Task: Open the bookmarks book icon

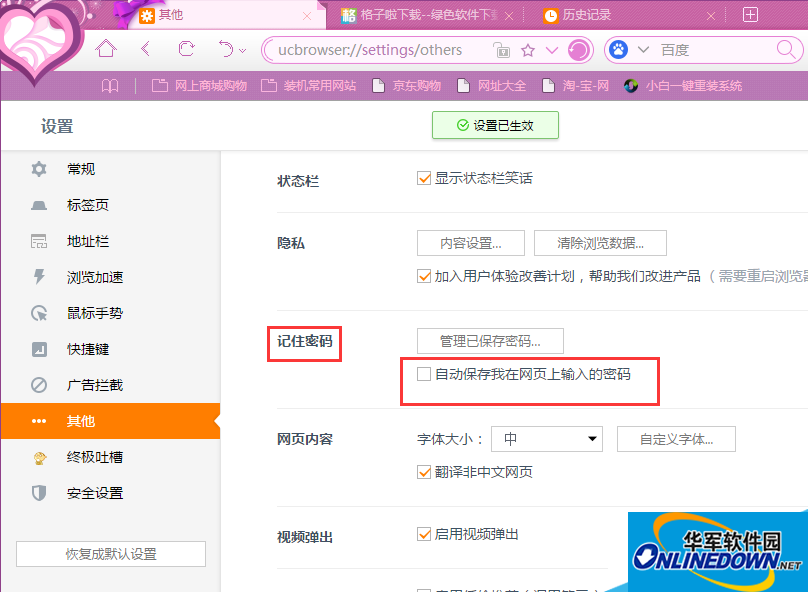Action: coord(110,86)
